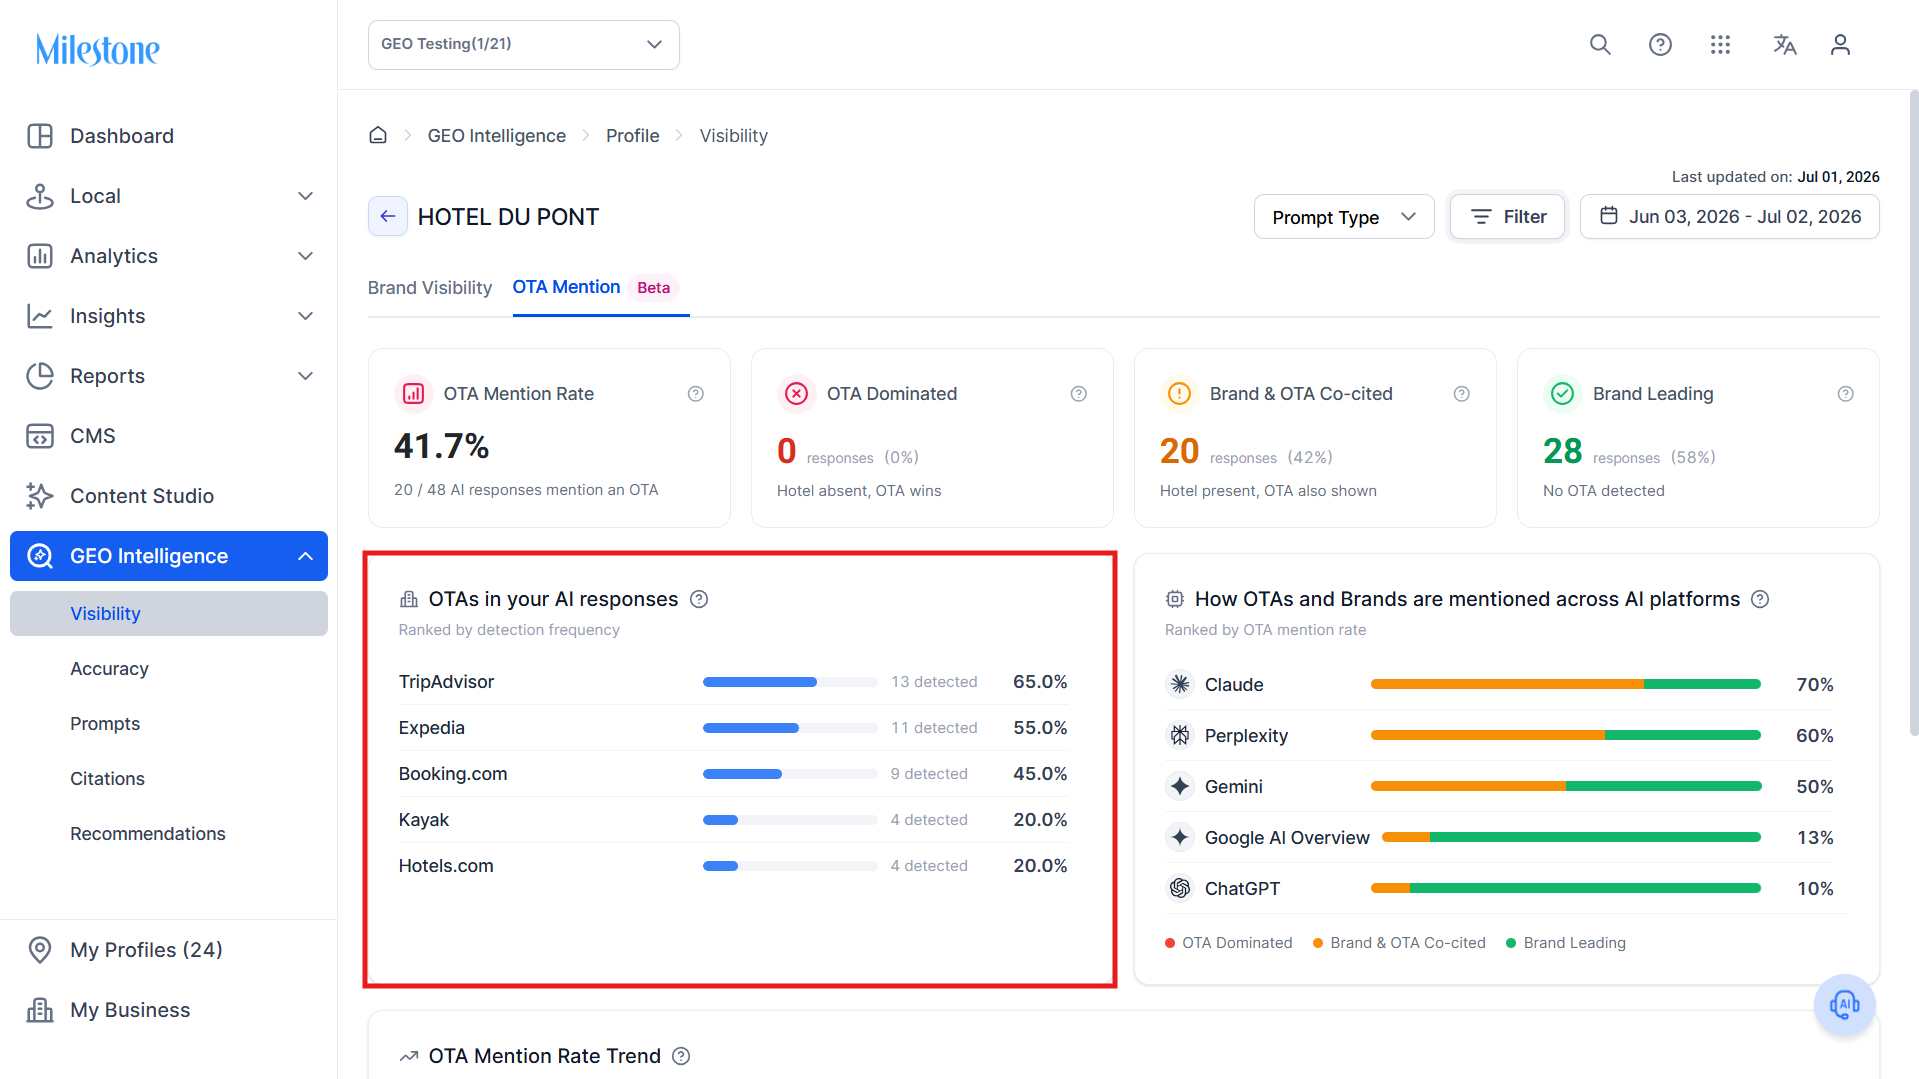This screenshot has height=1079, width=1919.
Task: Click GEO Intelligence breadcrumb link
Action: [497, 135]
